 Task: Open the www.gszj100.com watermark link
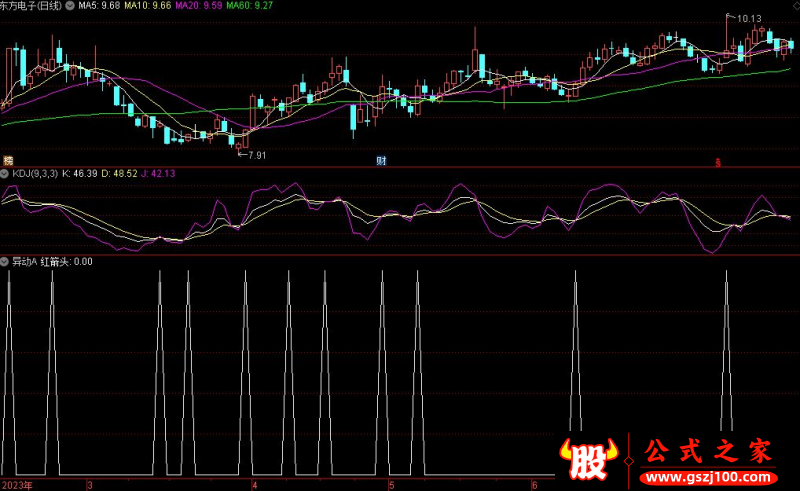pyautogui.click(x=711, y=475)
